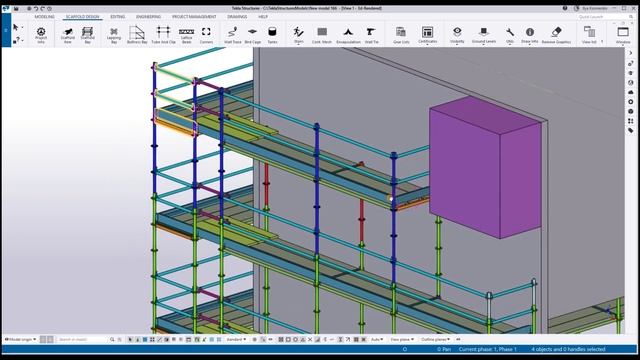Open the View list tool
Screen dimensions: 640x360
pos(589,35)
